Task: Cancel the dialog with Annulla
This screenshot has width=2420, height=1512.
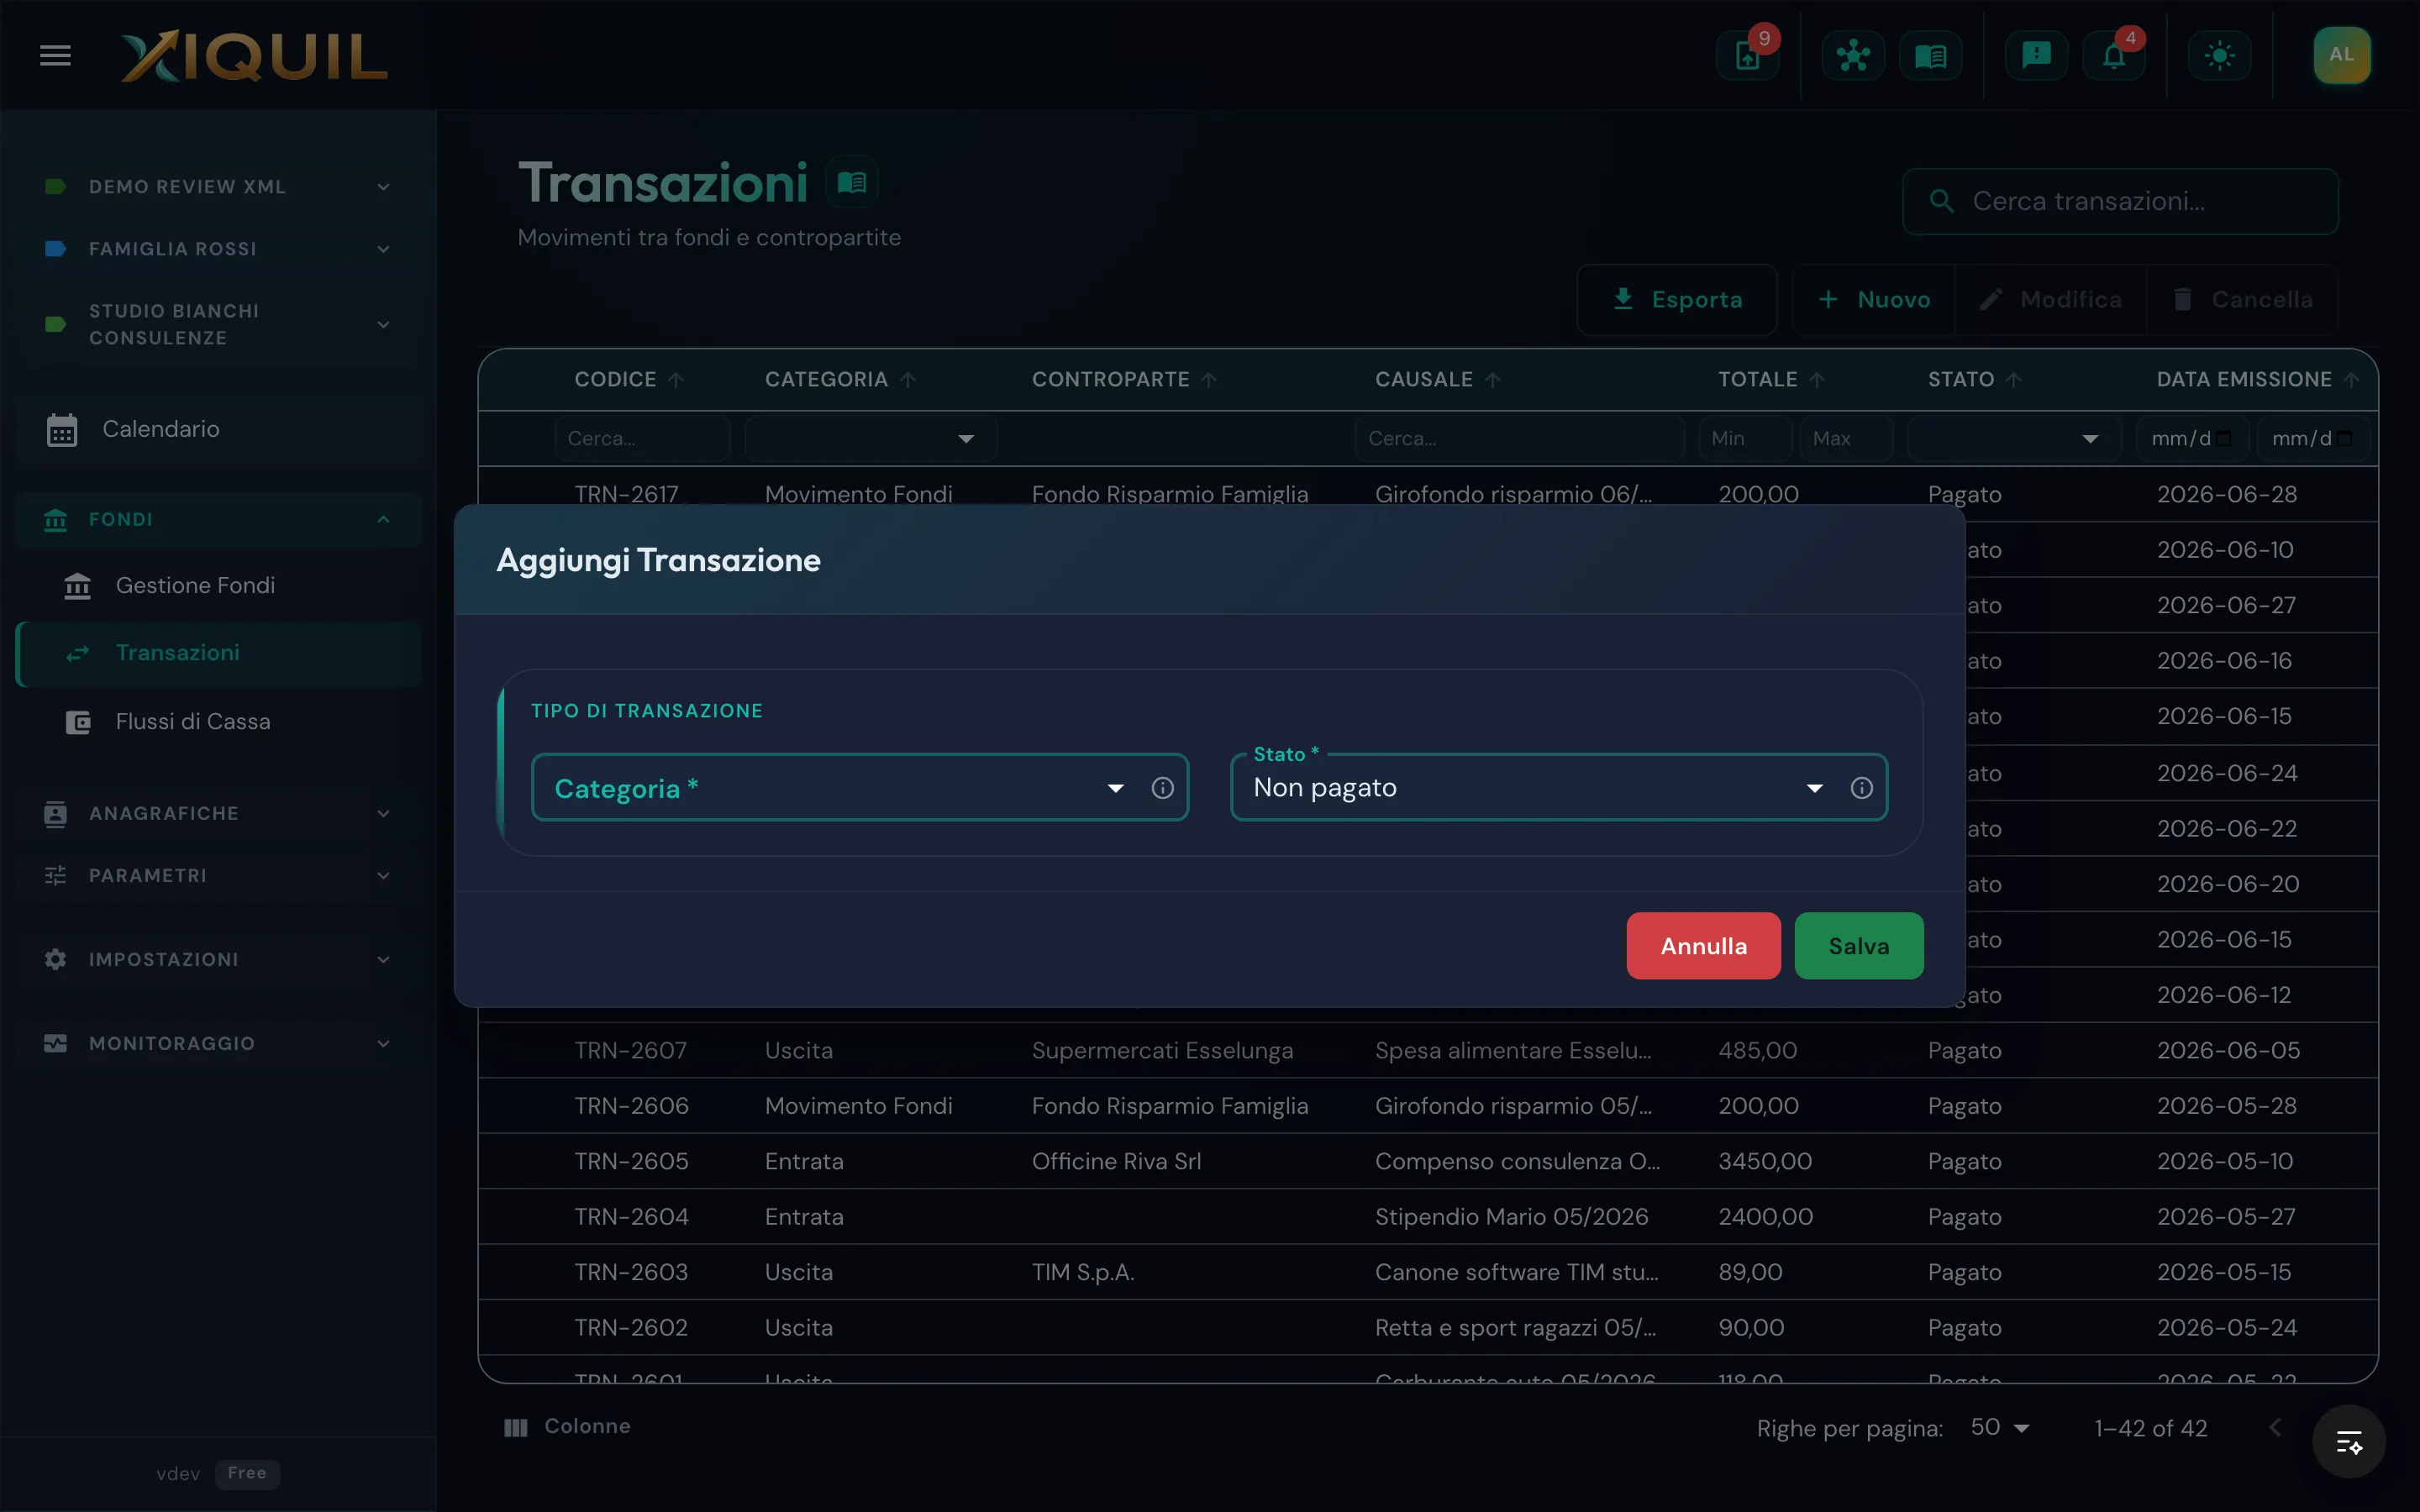Action: click(1703, 945)
